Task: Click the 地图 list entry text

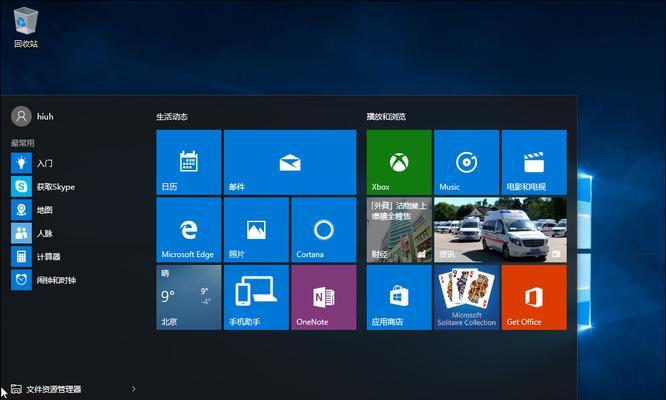Action: pos(45,210)
